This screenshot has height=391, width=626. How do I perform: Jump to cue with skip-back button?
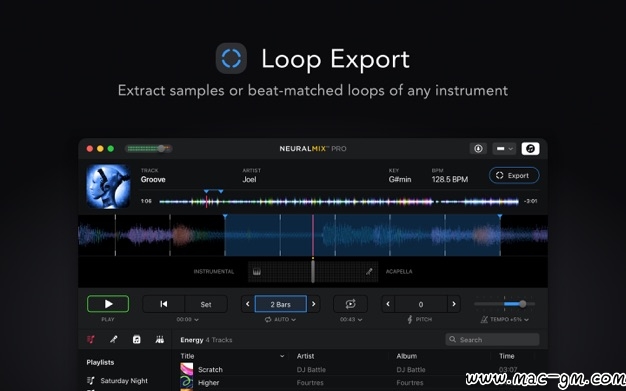pos(164,304)
